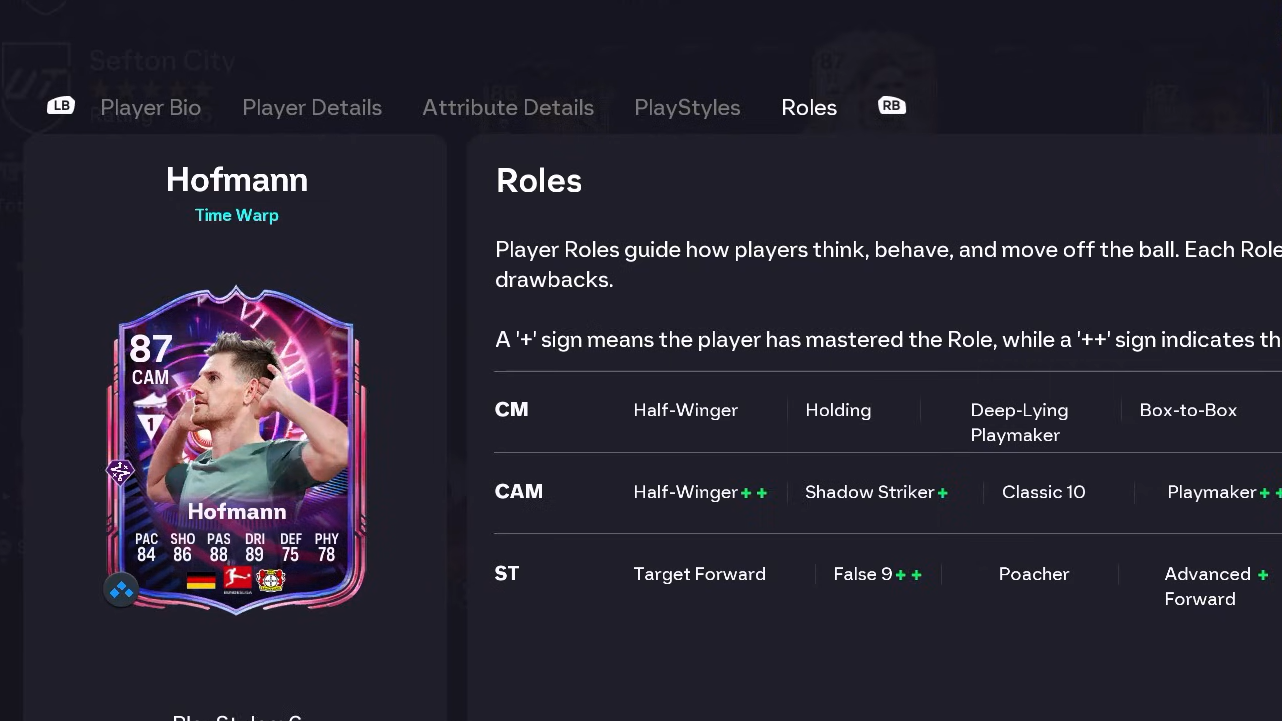Click the Bayer Leverkusen club badge
Viewport: 1282px width, 721px height.
pyautogui.click(x=271, y=580)
